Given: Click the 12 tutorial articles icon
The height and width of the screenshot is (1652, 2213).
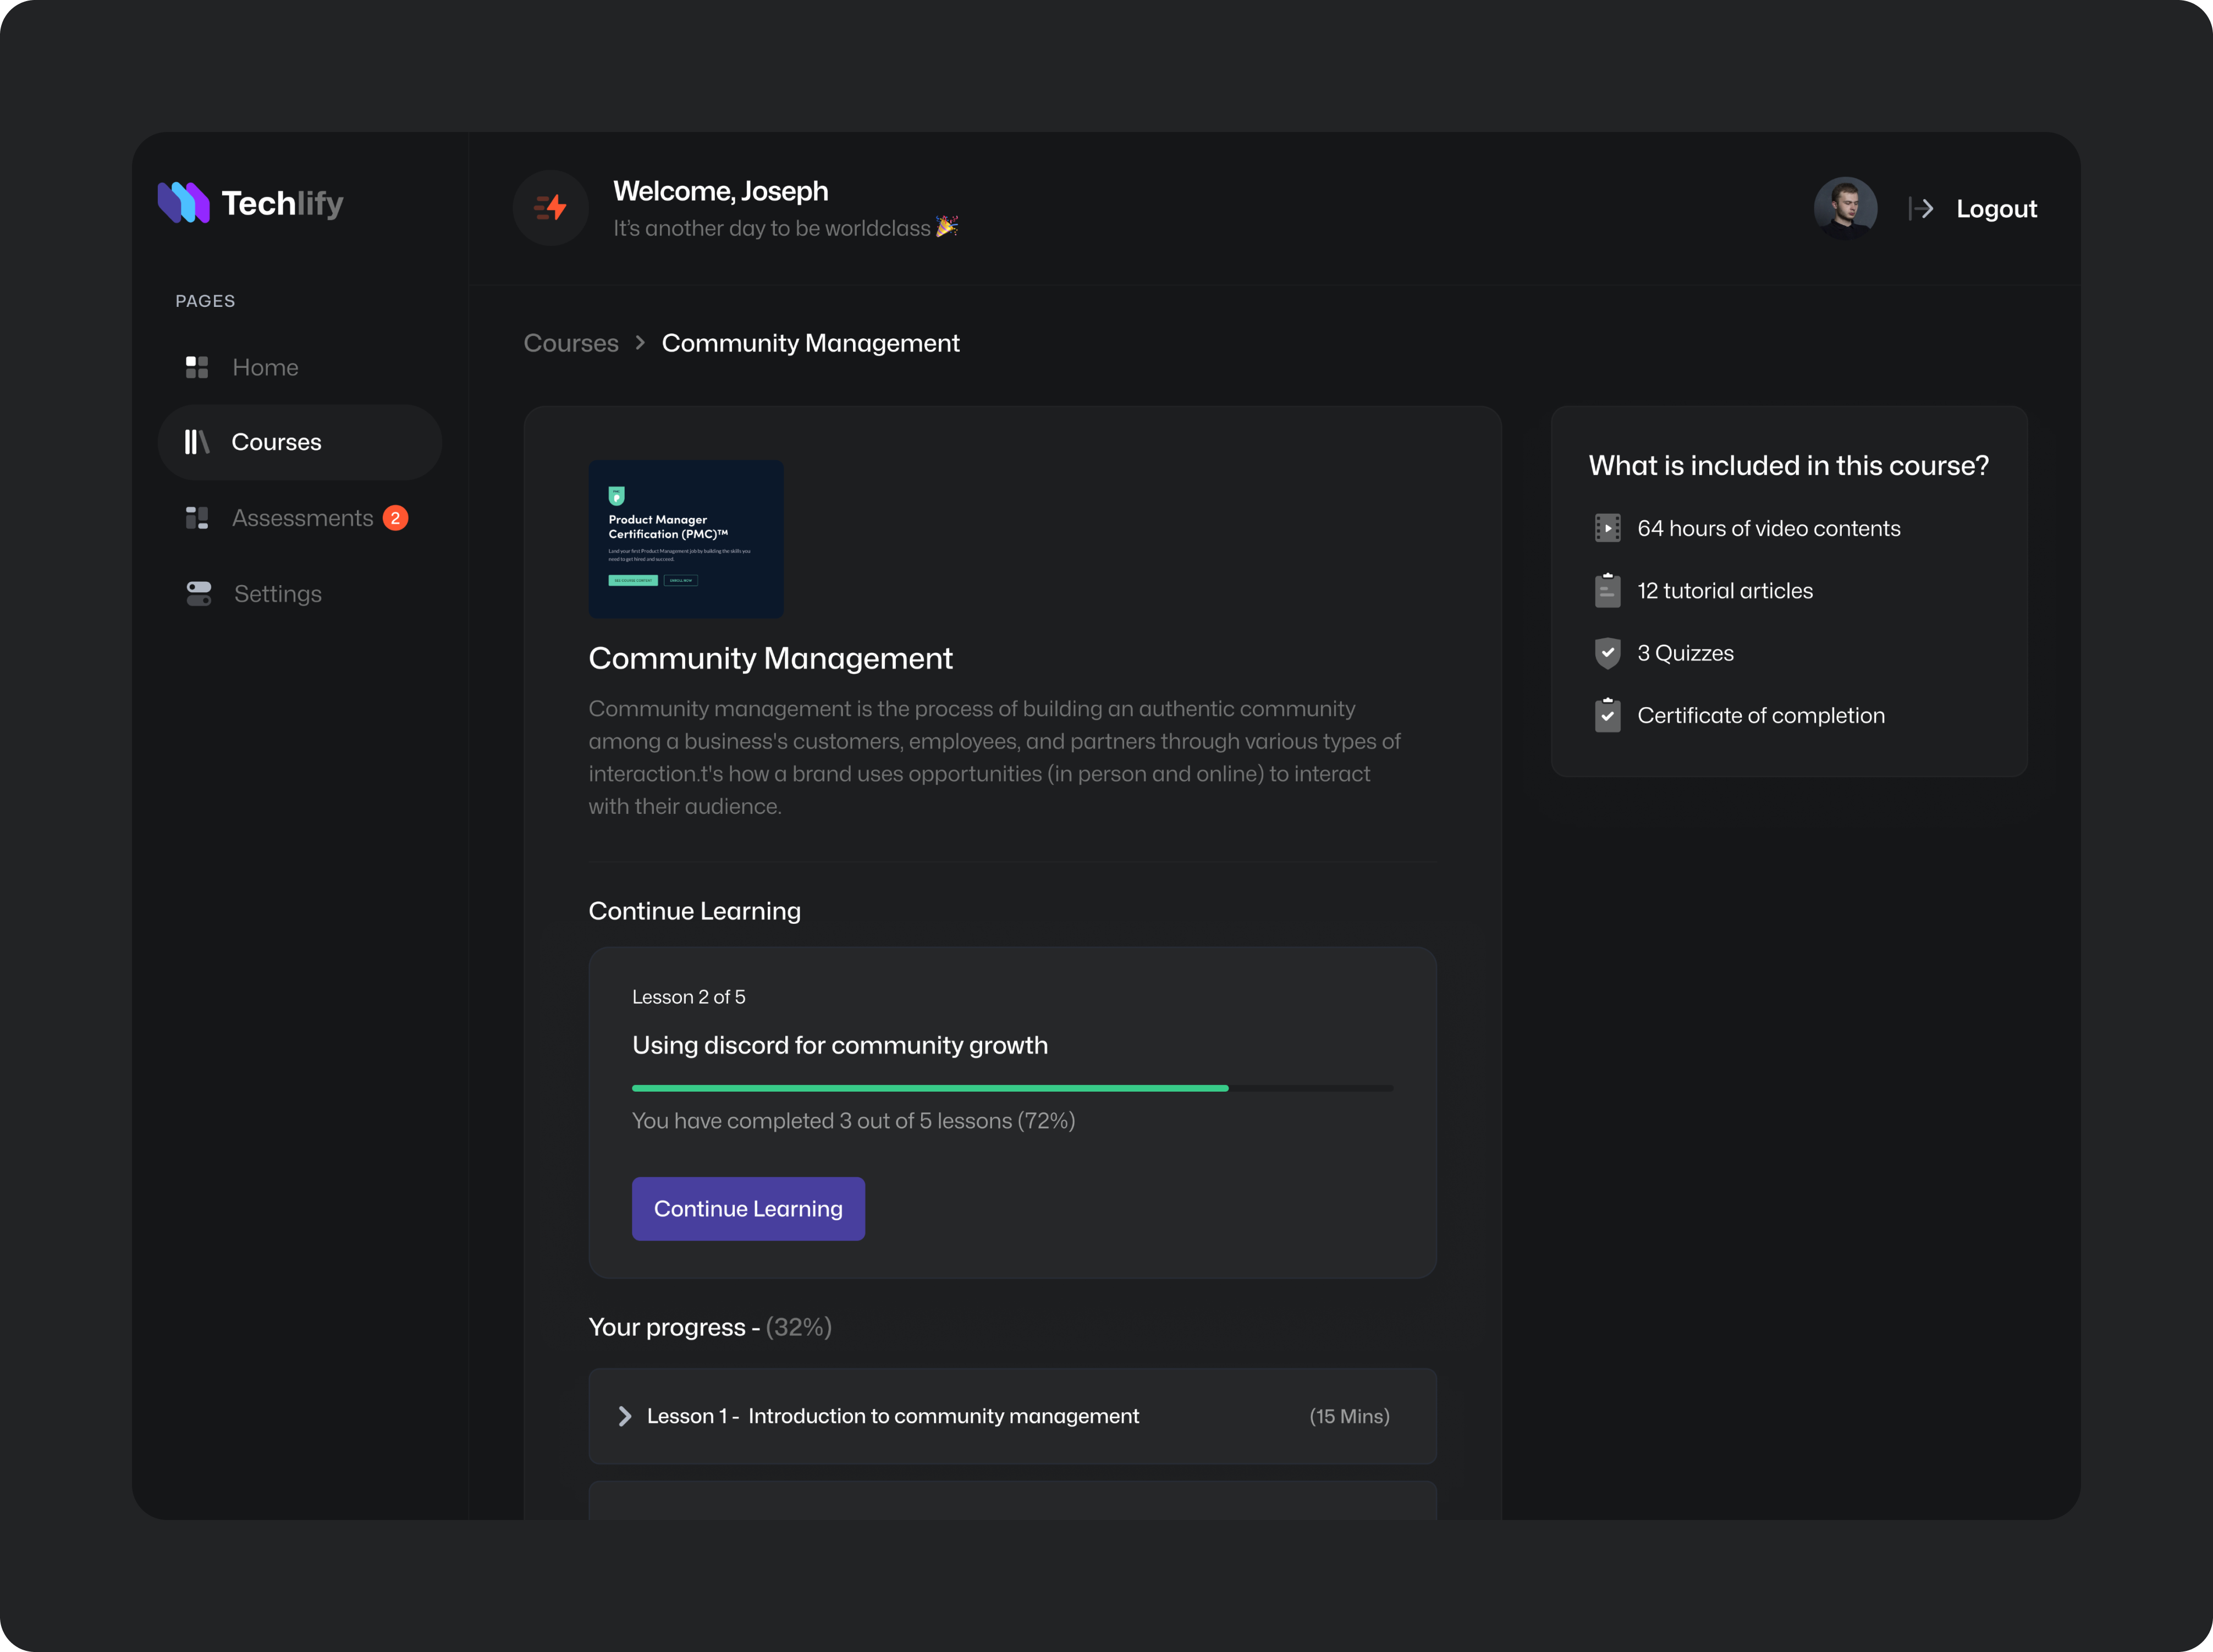Looking at the screenshot, I should tap(1608, 590).
